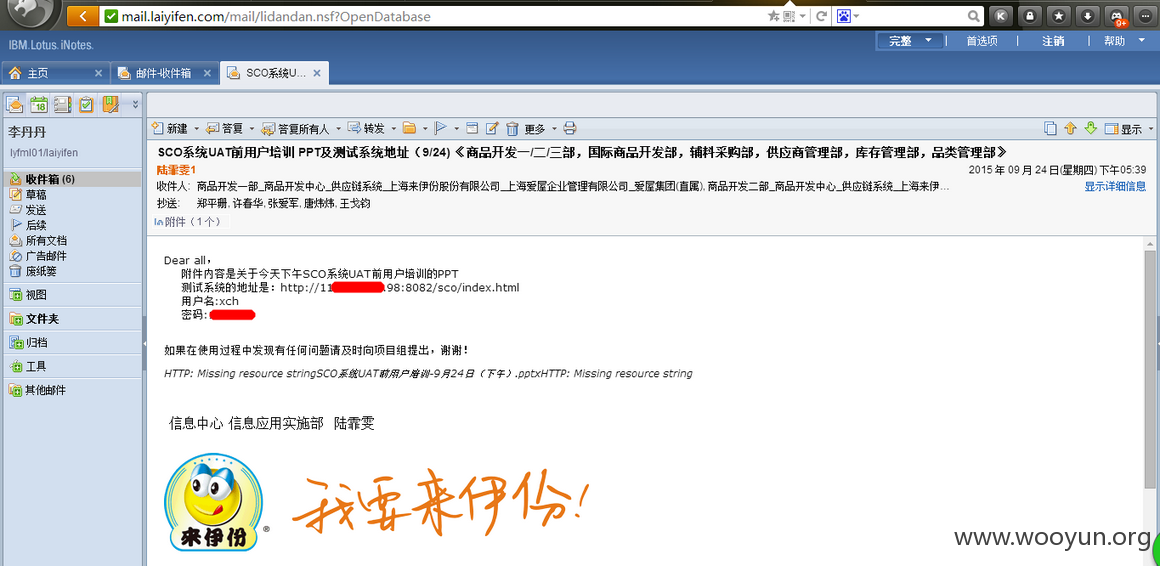Click the edit message pencil icon
Image resolution: width=1160 pixels, height=566 pixels.
[492, 129]
